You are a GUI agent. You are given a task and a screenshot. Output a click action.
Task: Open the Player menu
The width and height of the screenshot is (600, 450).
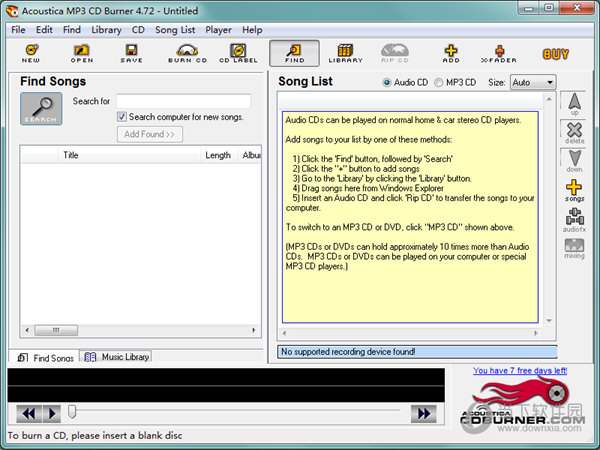pyautogui.click(x=218, y=30)
